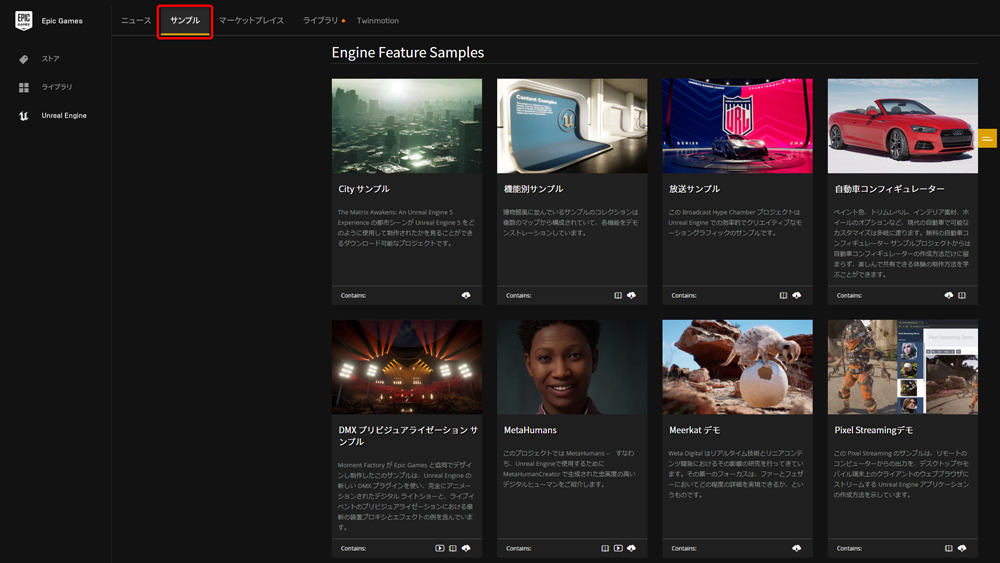Select the Unreal Engine sidebar logo icon

(x=24, y=115)
